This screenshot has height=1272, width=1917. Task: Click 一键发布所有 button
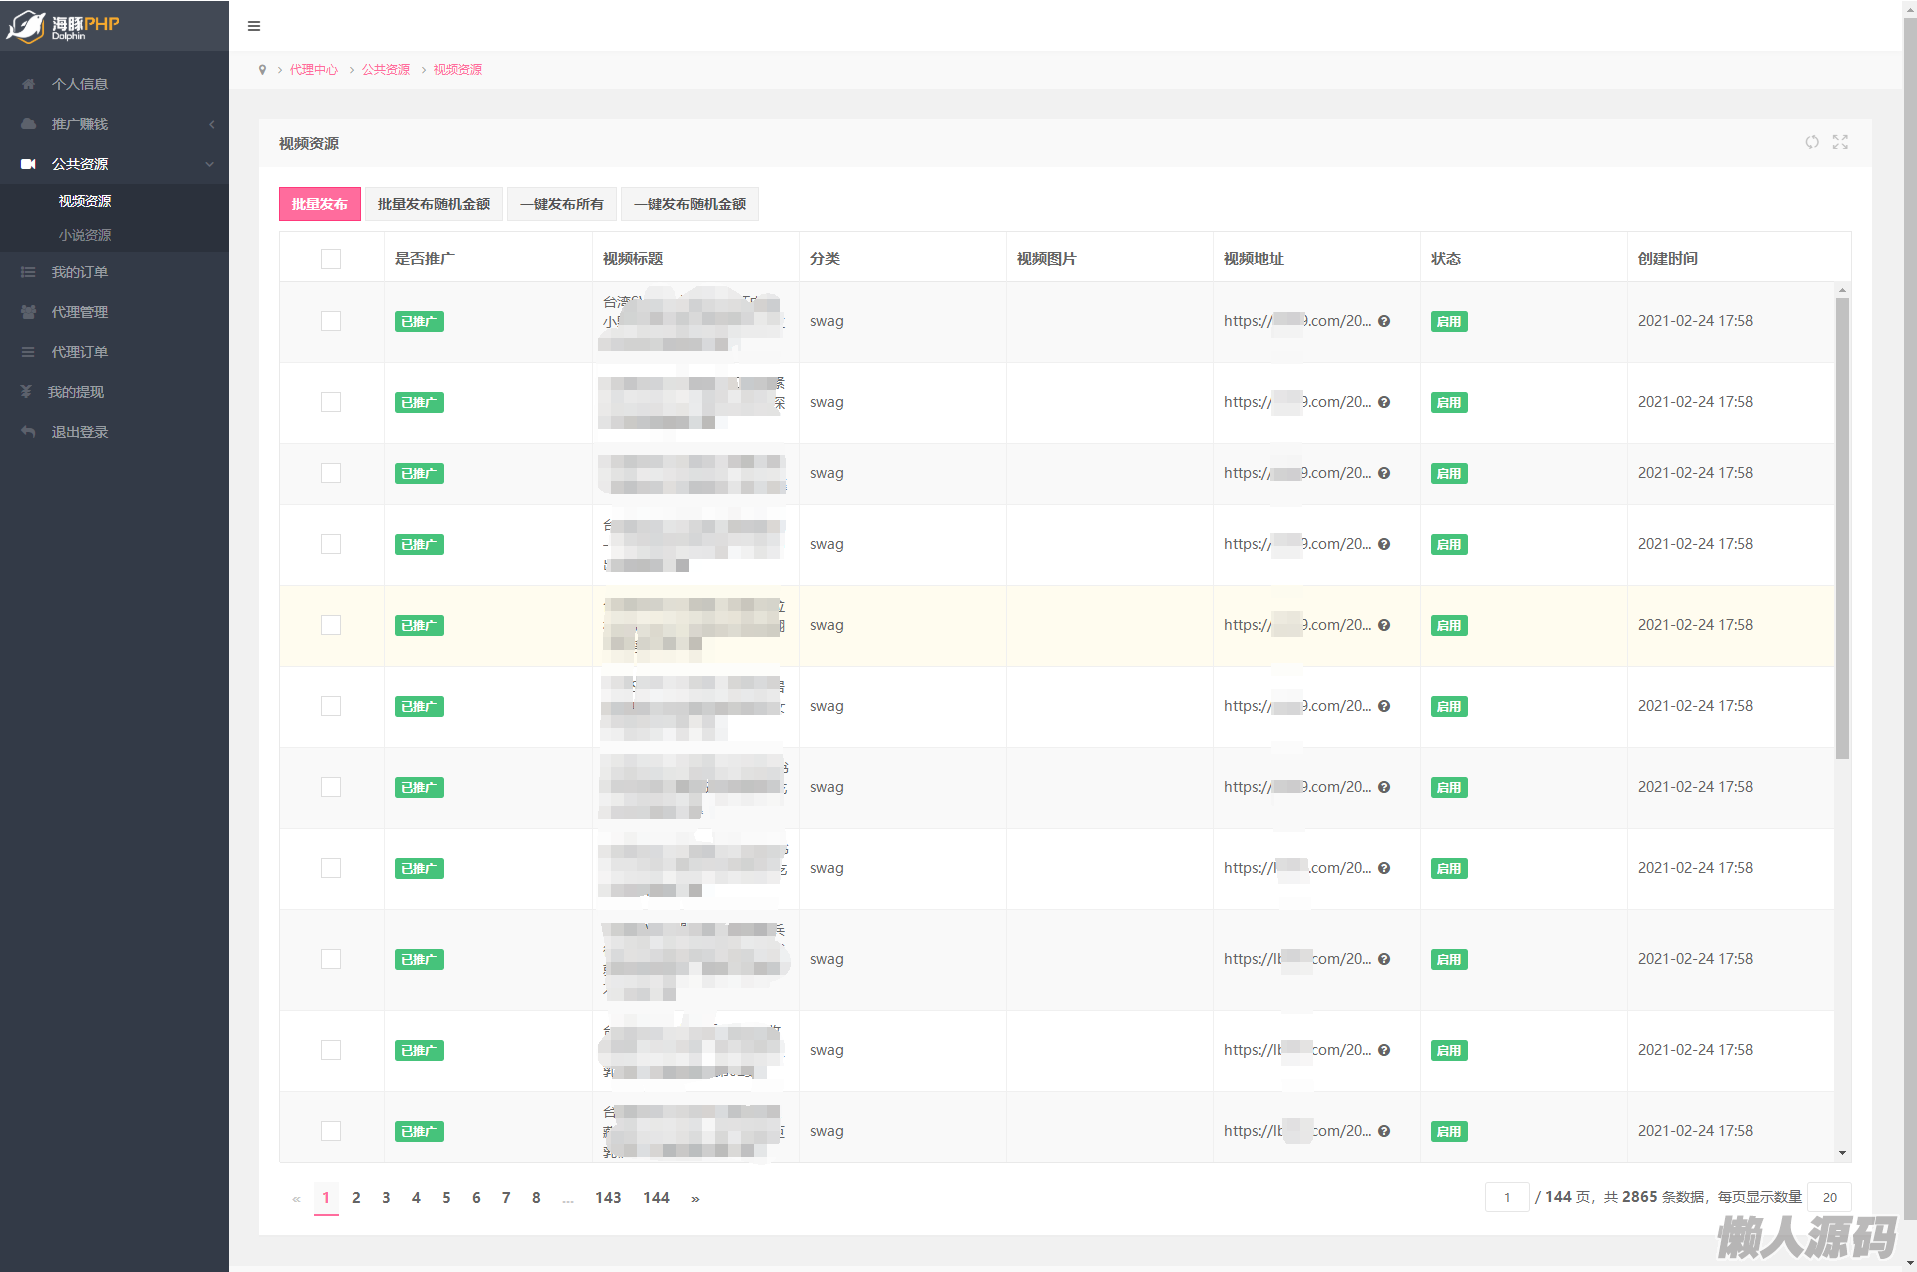561,204
